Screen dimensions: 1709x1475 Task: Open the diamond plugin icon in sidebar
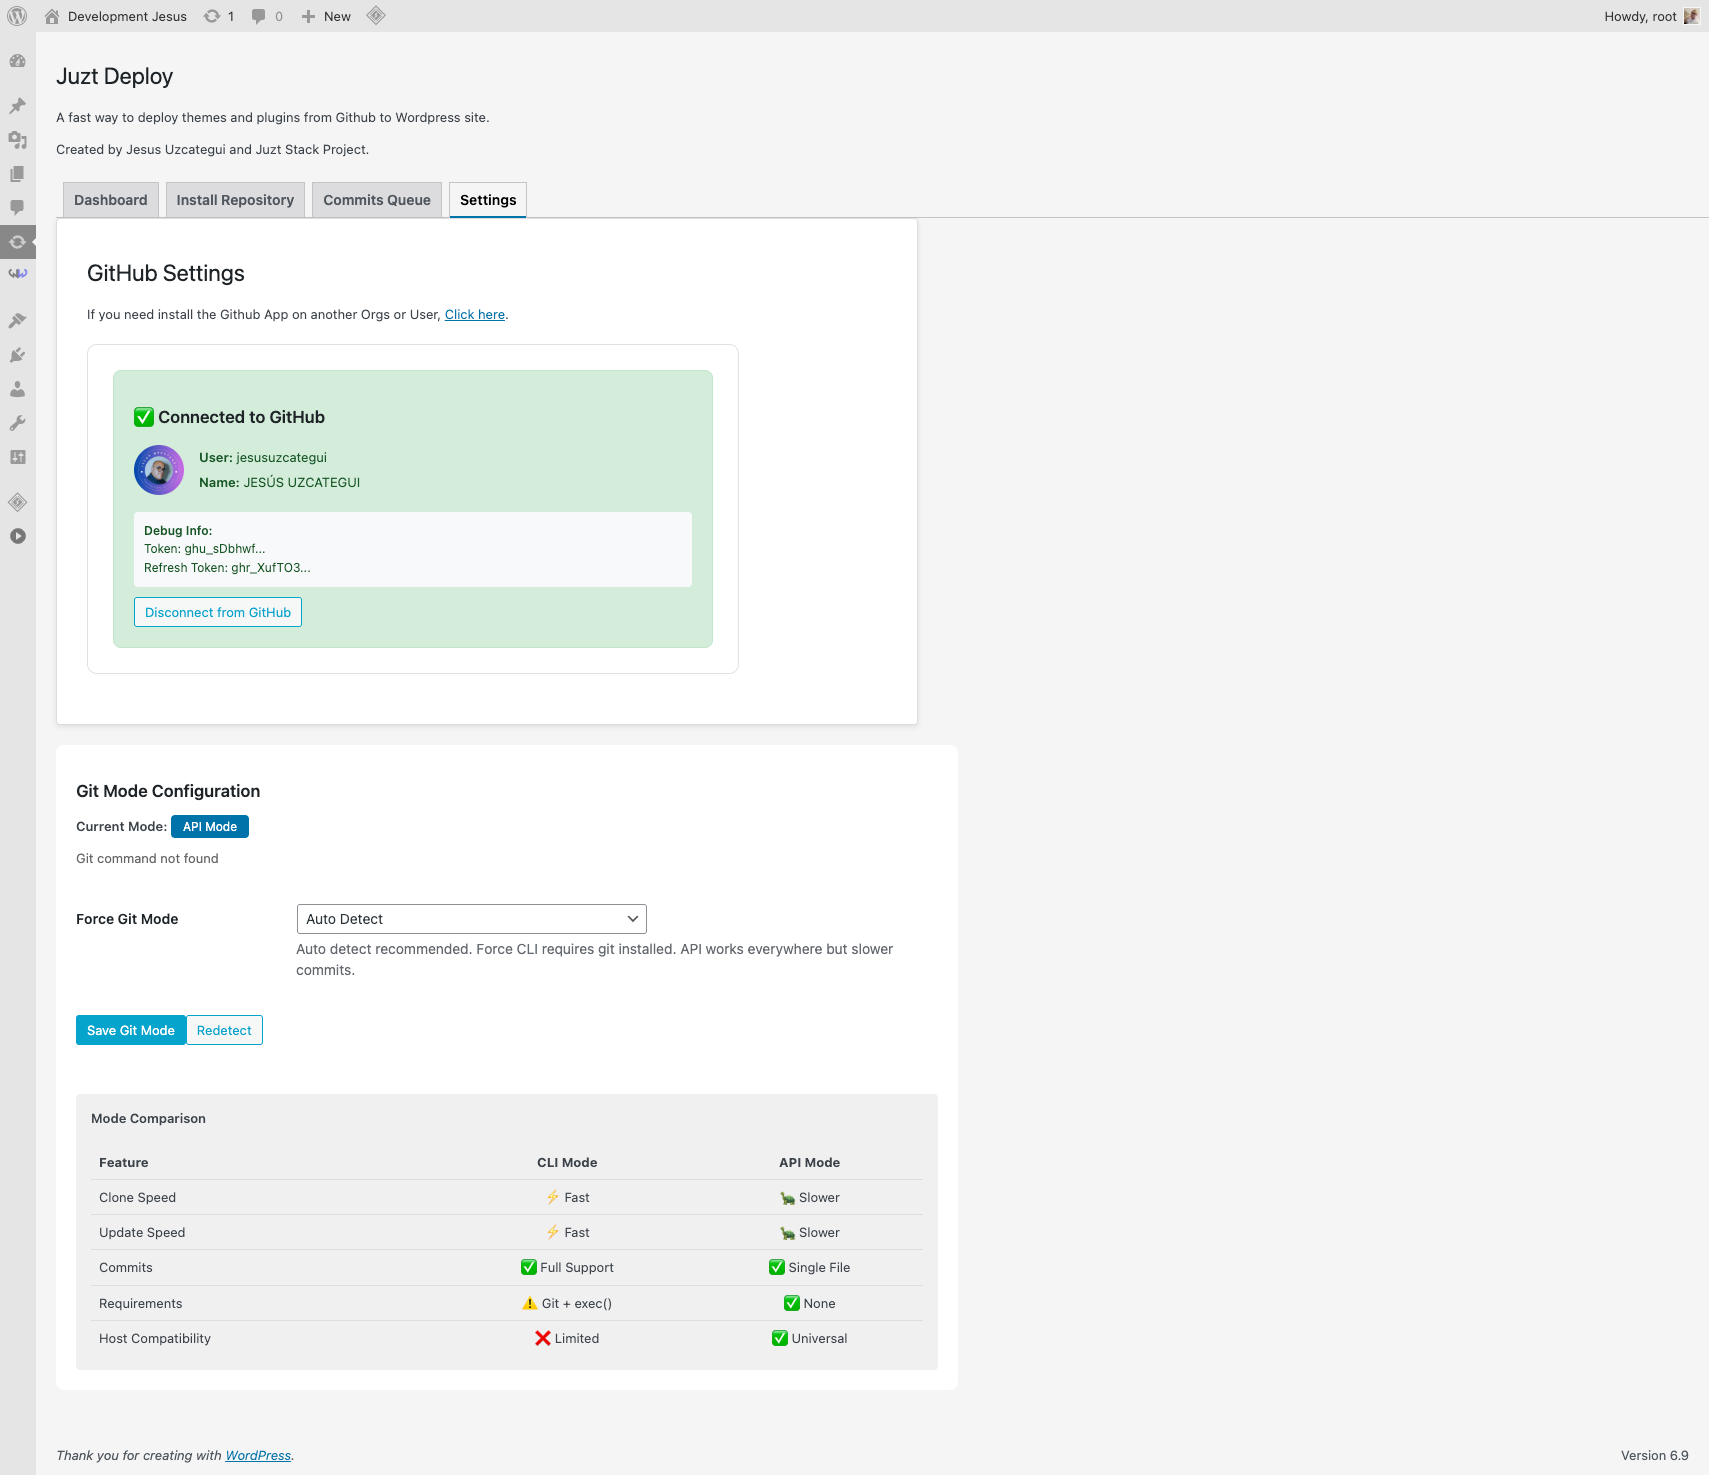[x=17, y=502]
